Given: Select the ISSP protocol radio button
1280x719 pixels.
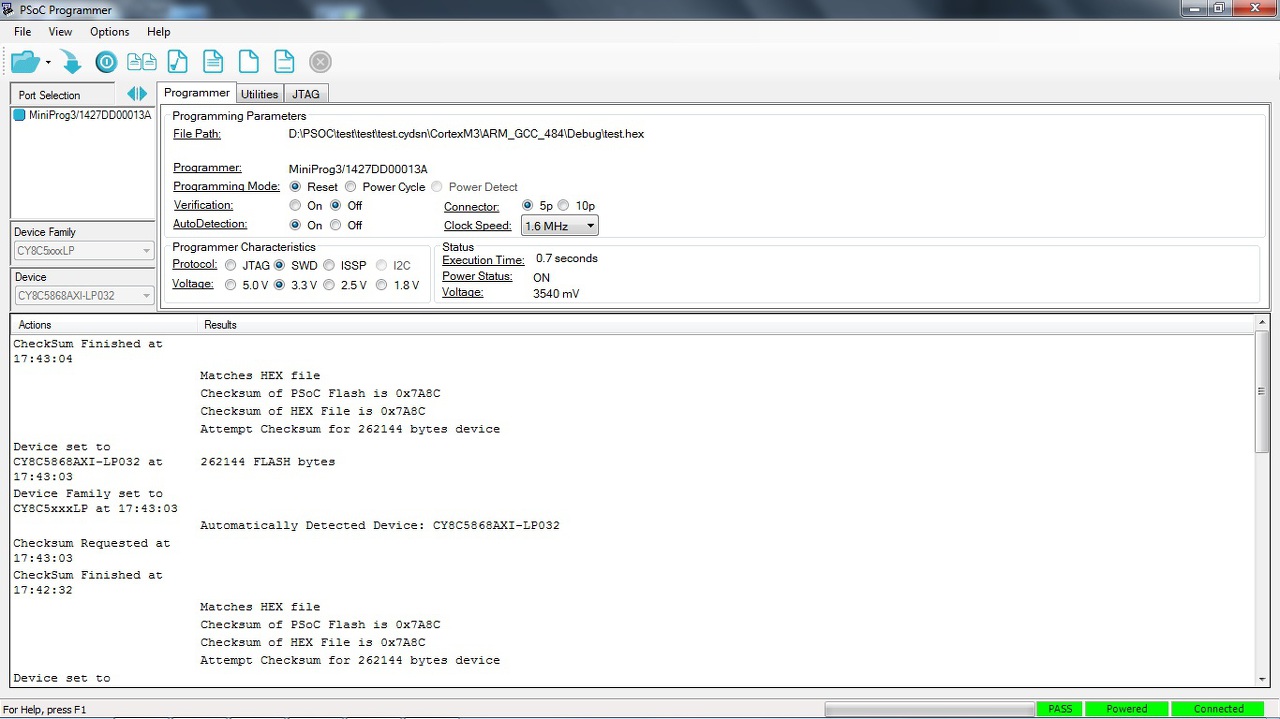Looking at the screenshot, I should (329, 266).
